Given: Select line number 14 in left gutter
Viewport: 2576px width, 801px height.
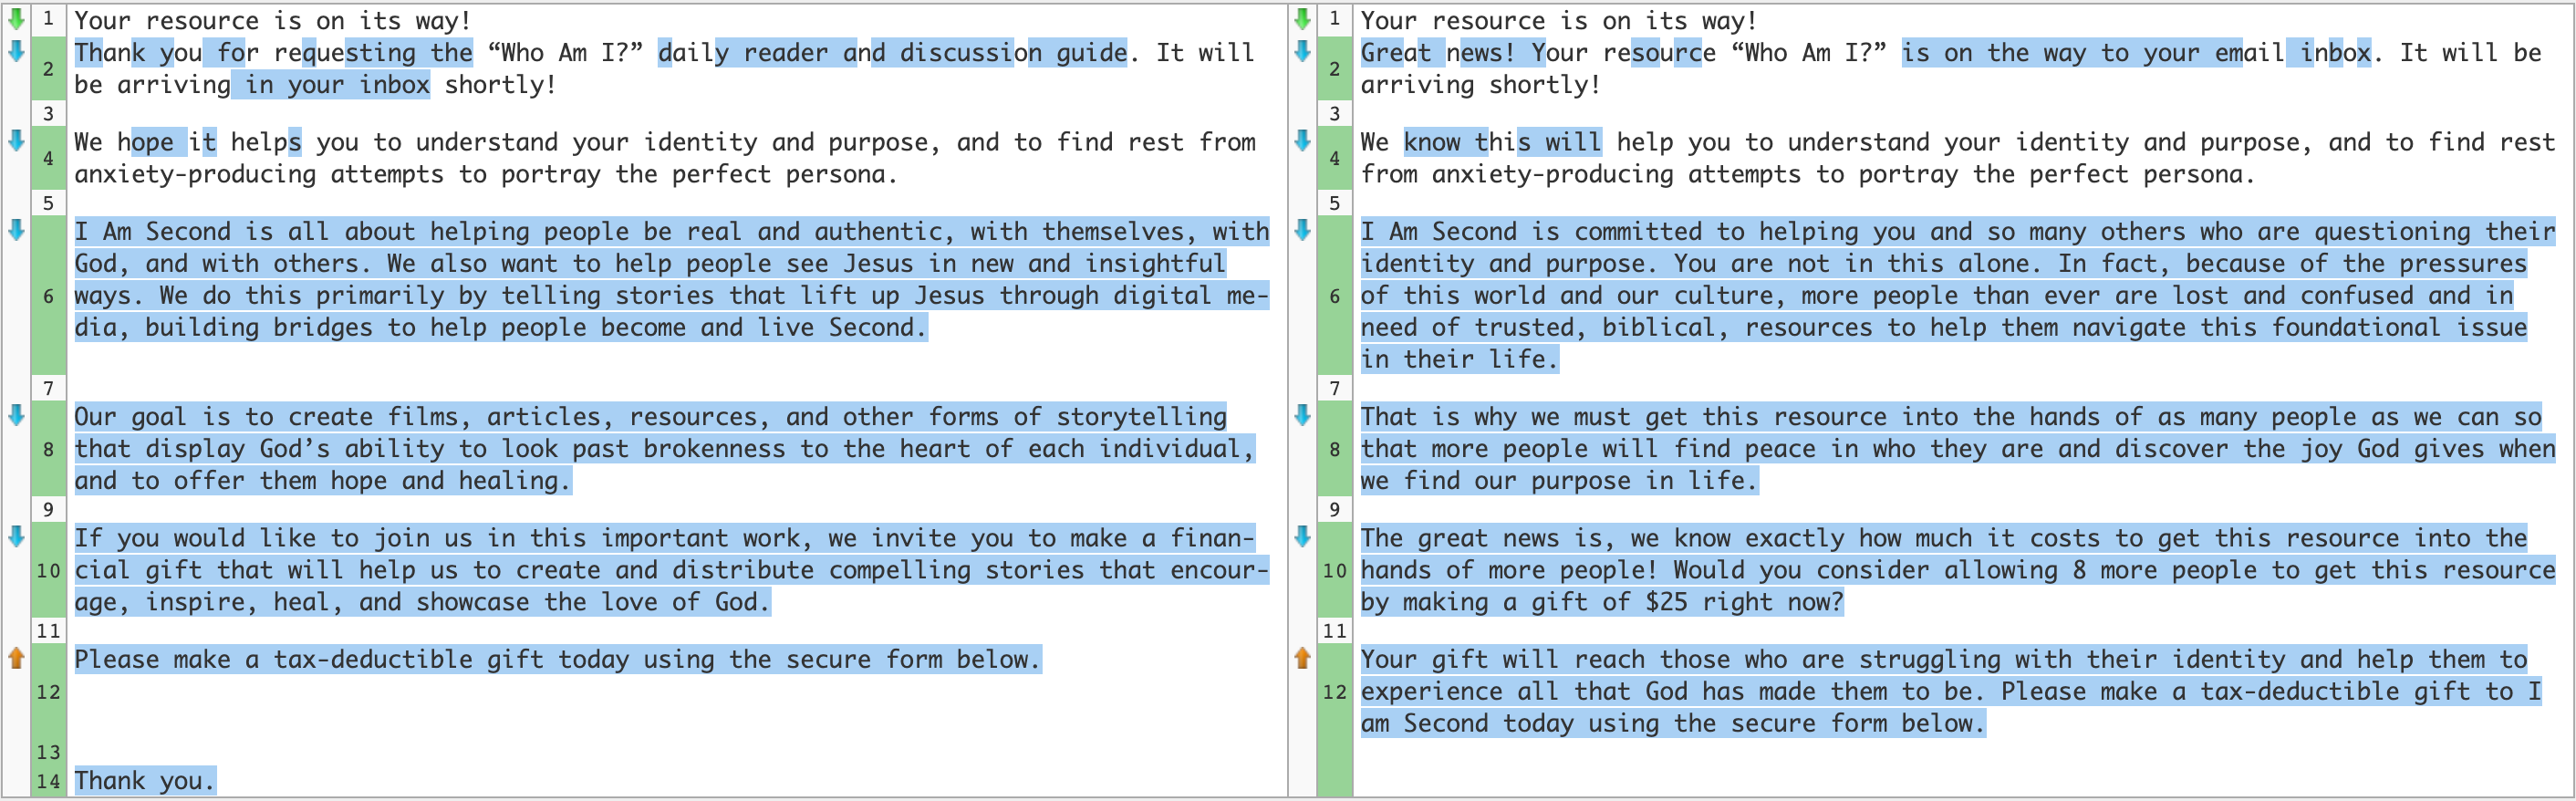Looking at the screenshot, I should [x=48, y=781].
